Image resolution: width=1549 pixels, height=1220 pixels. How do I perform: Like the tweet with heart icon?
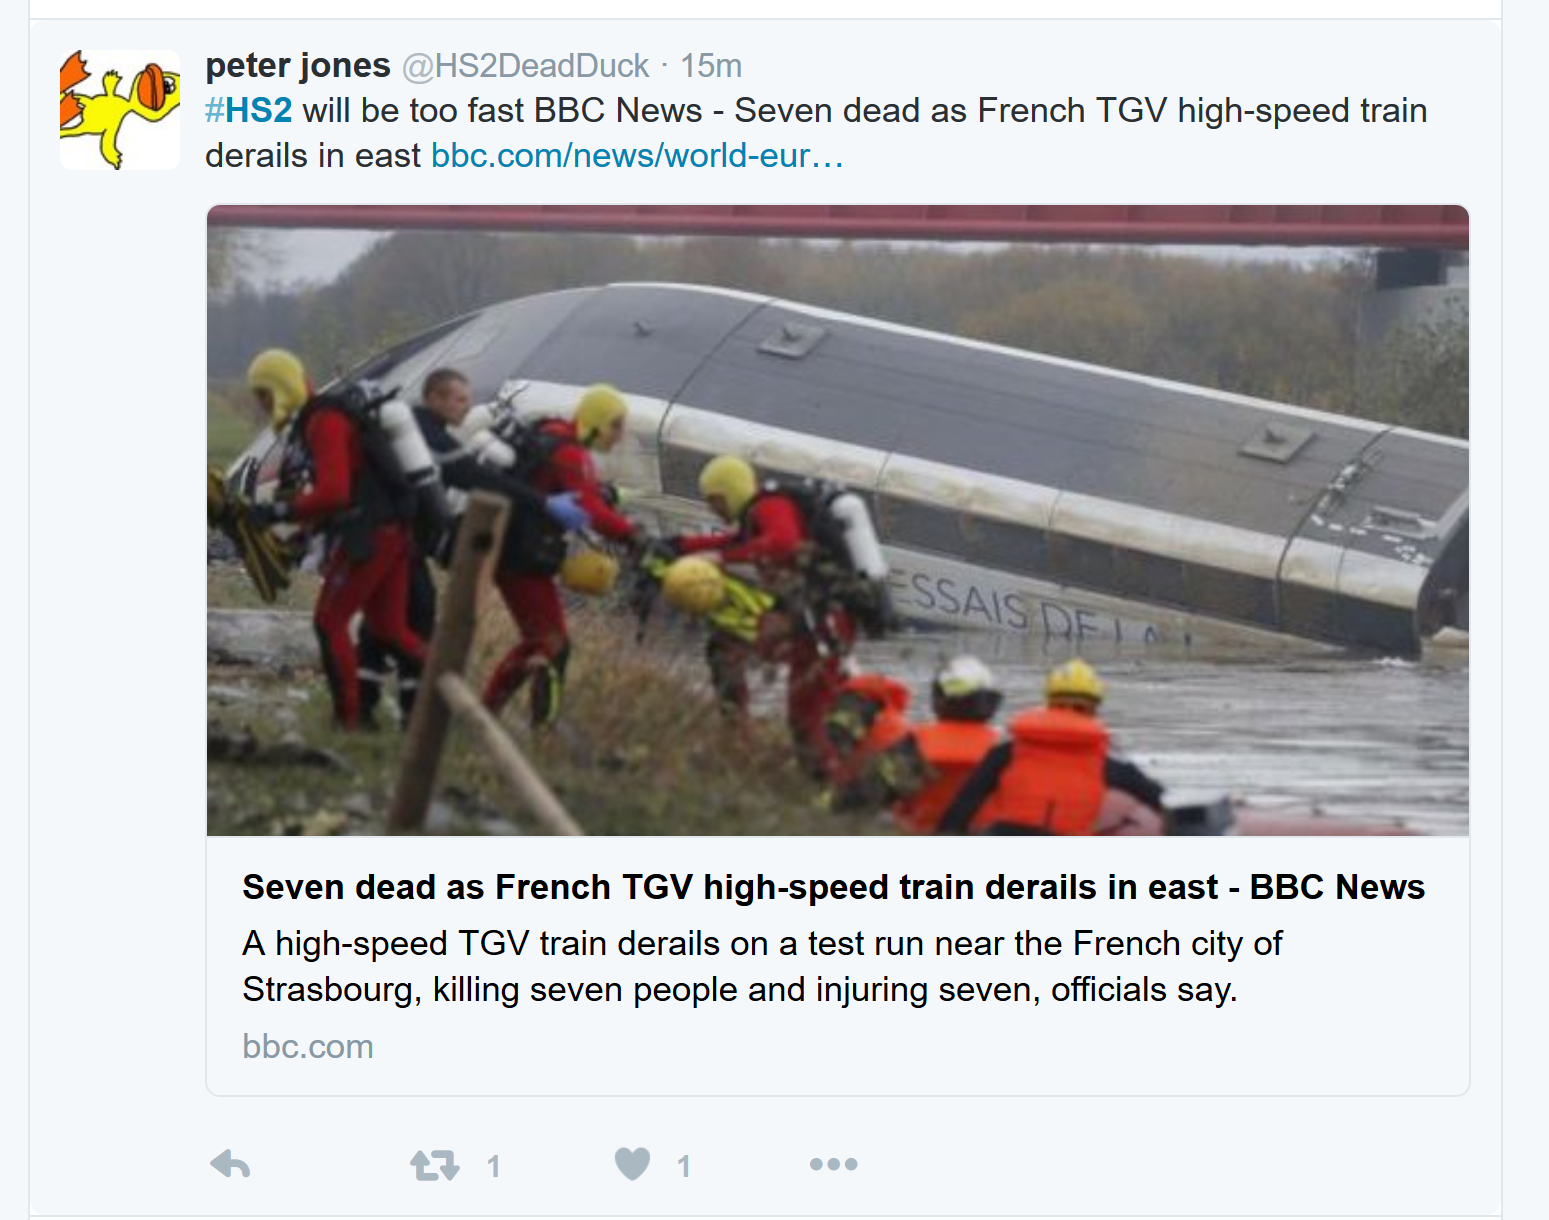tap(632, 1164)
